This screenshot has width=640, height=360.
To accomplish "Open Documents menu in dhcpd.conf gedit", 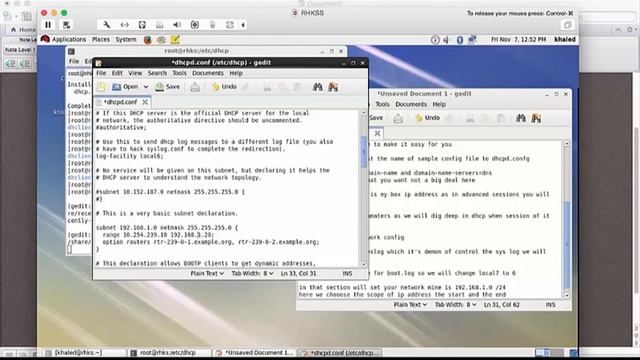I will (x=208, y=73).
